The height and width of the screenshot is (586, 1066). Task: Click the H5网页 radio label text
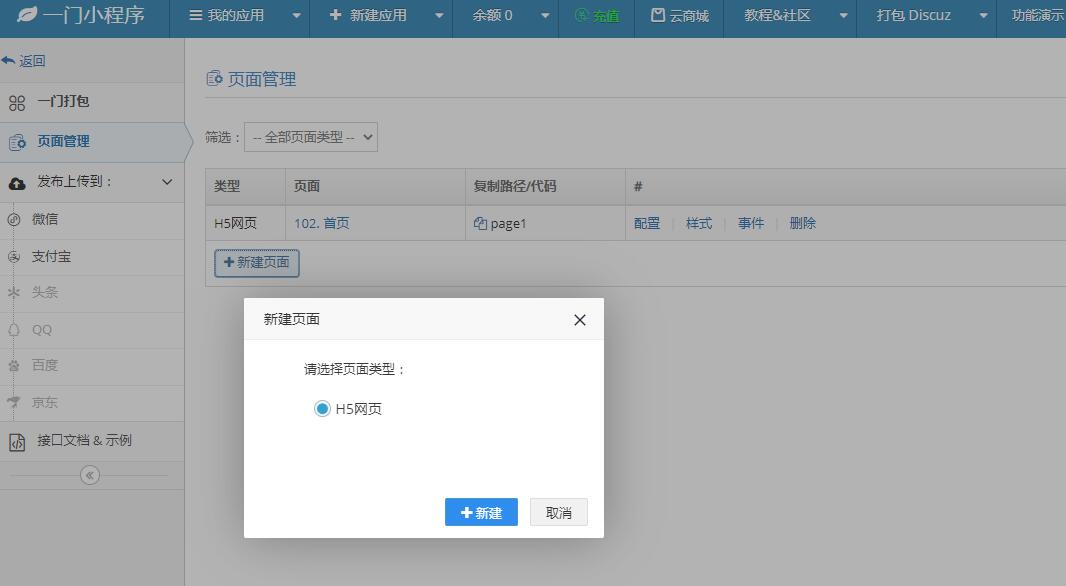(x=358, y=409)
